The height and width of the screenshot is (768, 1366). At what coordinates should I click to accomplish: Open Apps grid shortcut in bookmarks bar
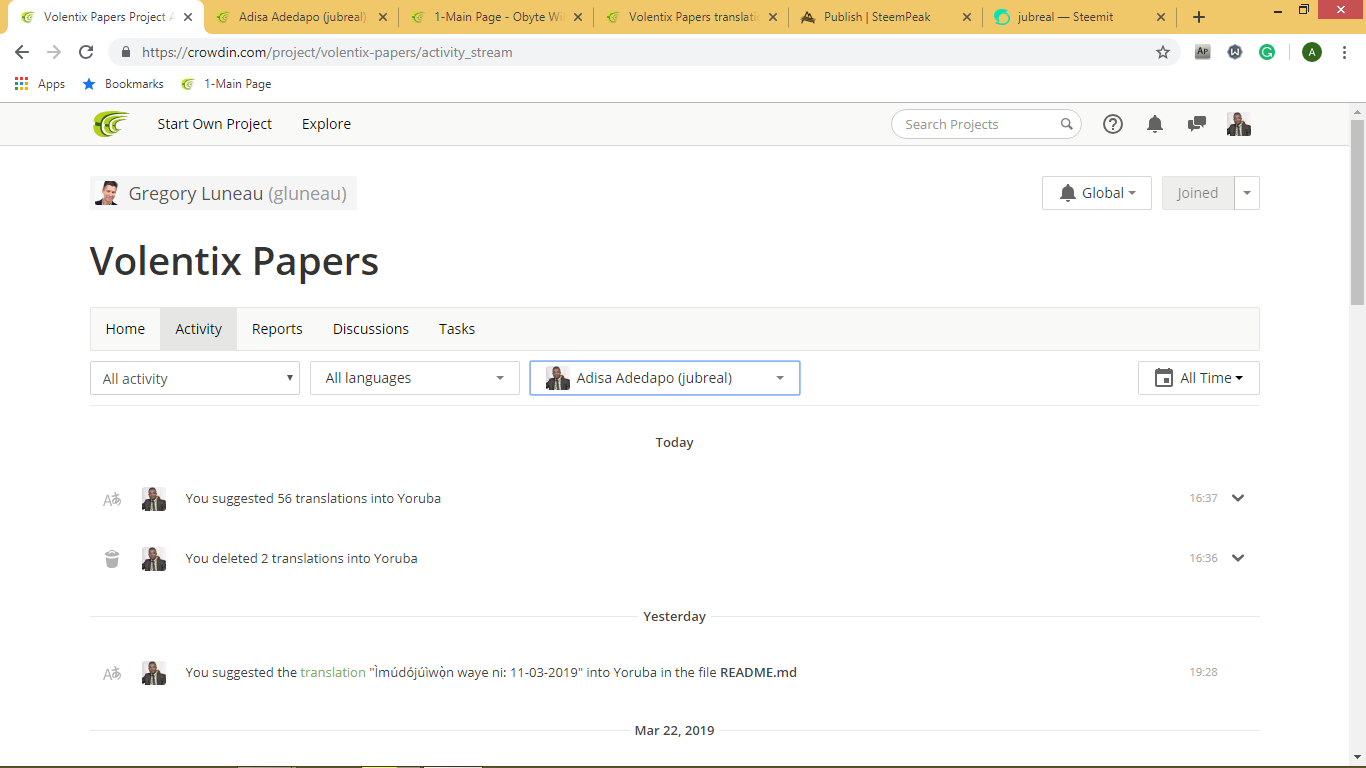(x=40, y=84)
